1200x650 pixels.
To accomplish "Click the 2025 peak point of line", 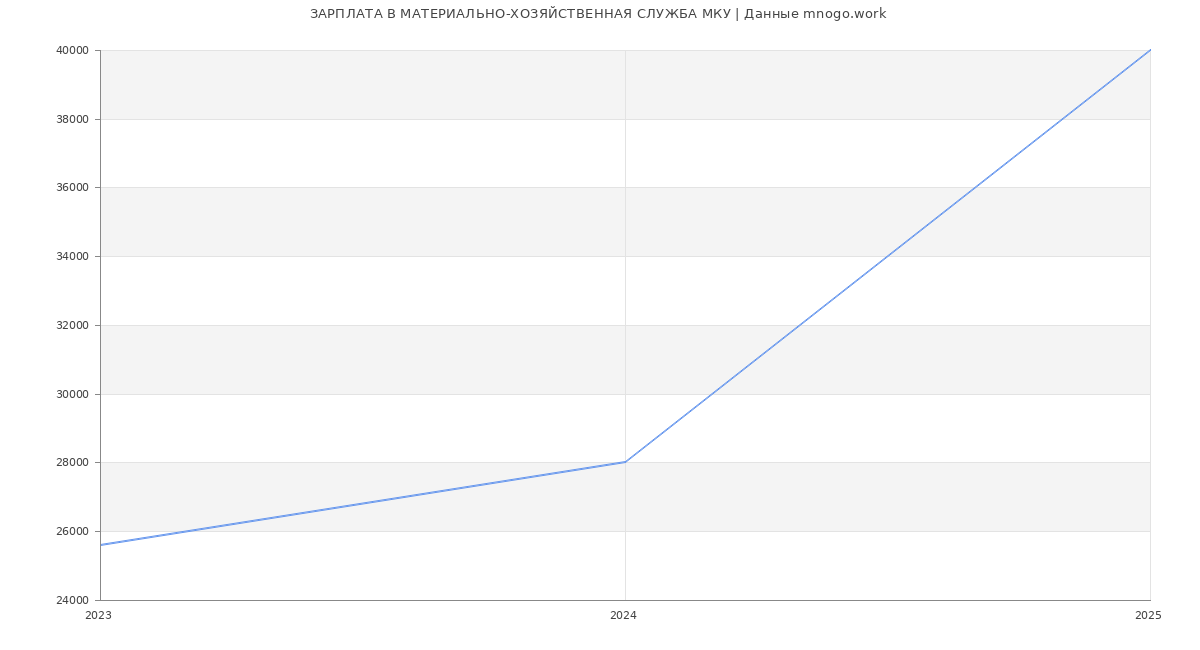I will coord(1150,50).
